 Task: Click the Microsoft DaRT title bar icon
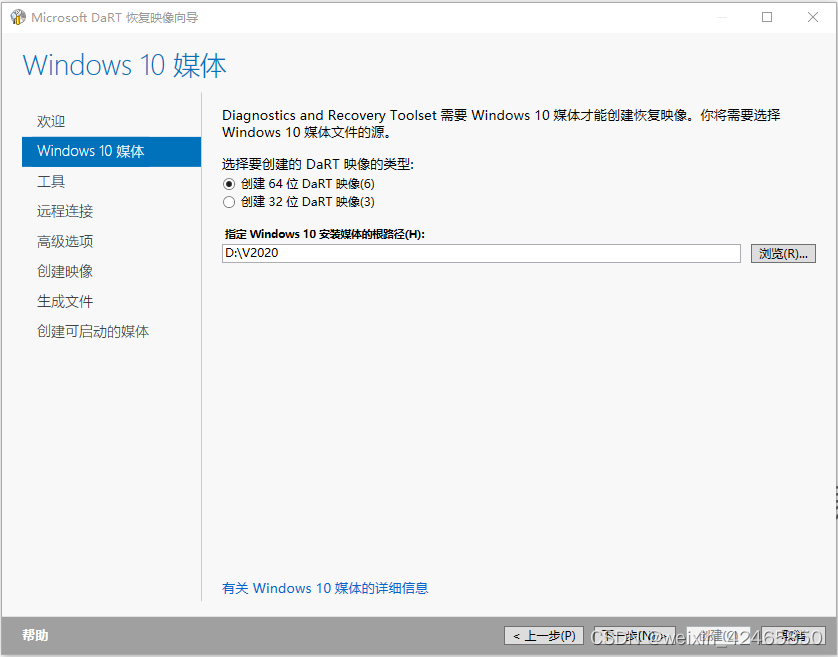18,17
